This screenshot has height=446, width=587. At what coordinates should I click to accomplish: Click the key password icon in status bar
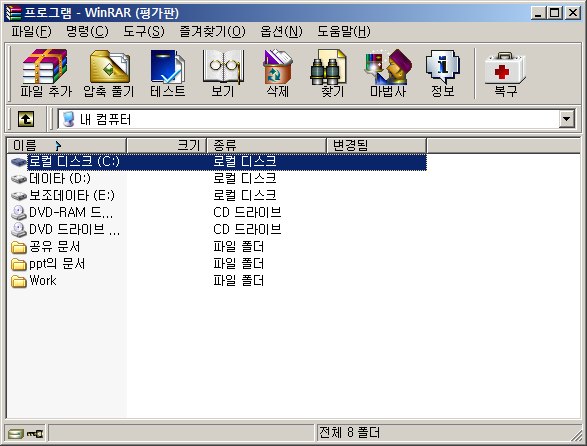tap(35, 434)
